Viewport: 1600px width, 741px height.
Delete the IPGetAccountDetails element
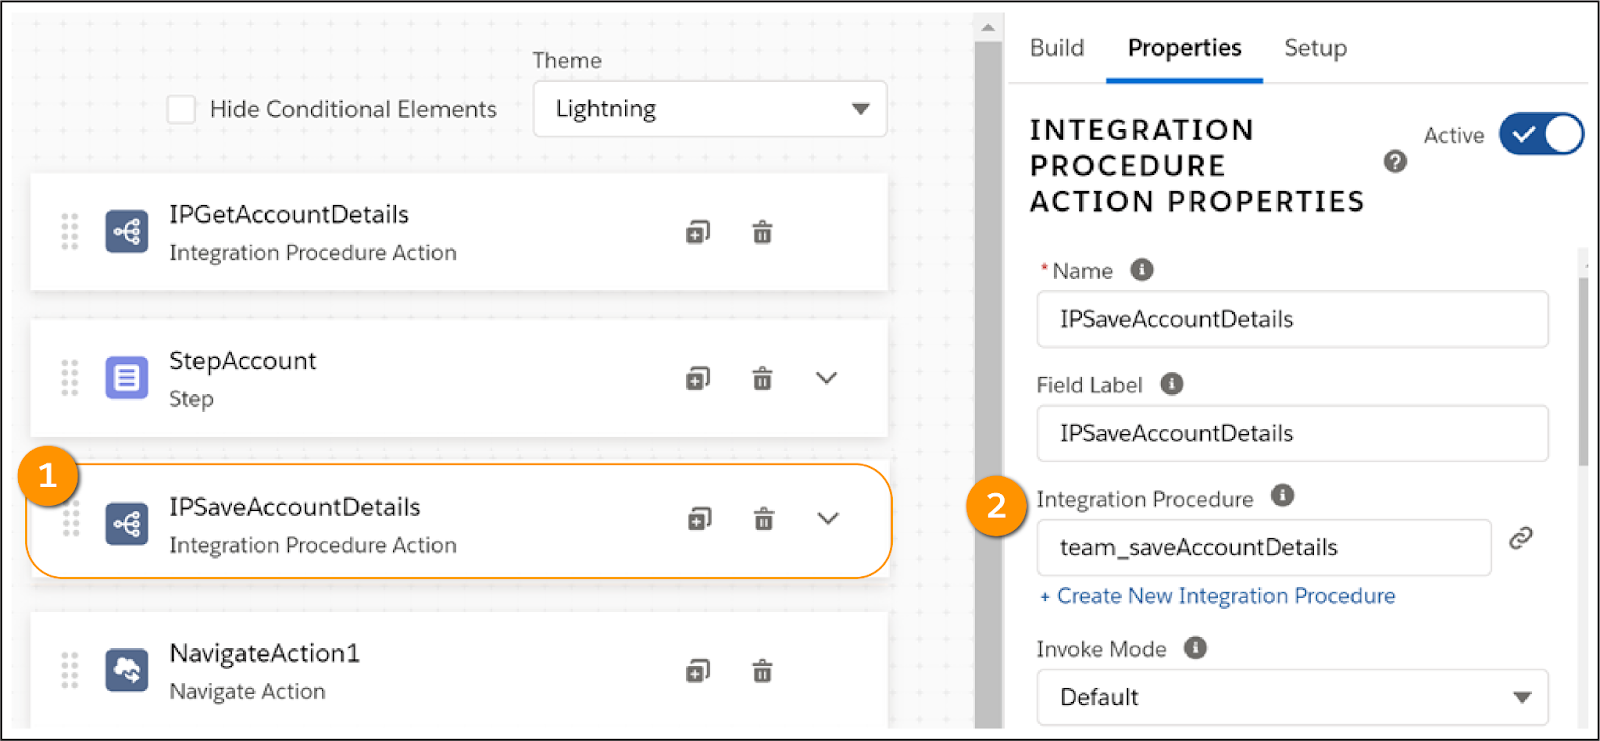[x=762, y=233]
